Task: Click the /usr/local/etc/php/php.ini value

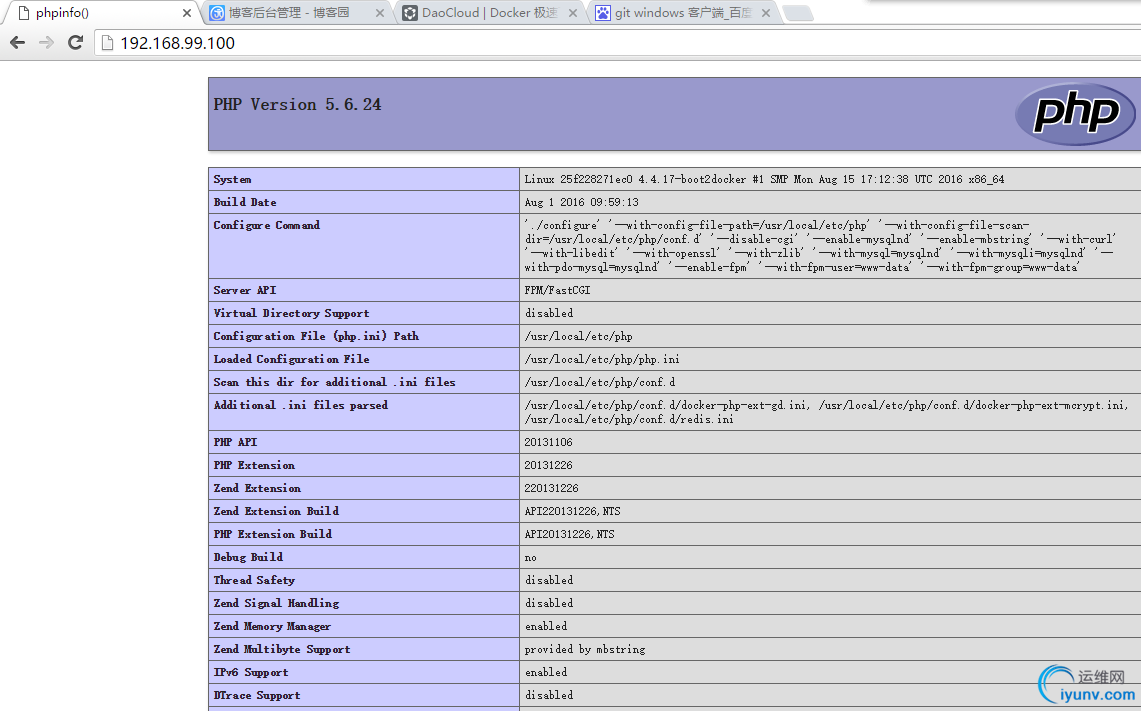Action: (602, 359)
